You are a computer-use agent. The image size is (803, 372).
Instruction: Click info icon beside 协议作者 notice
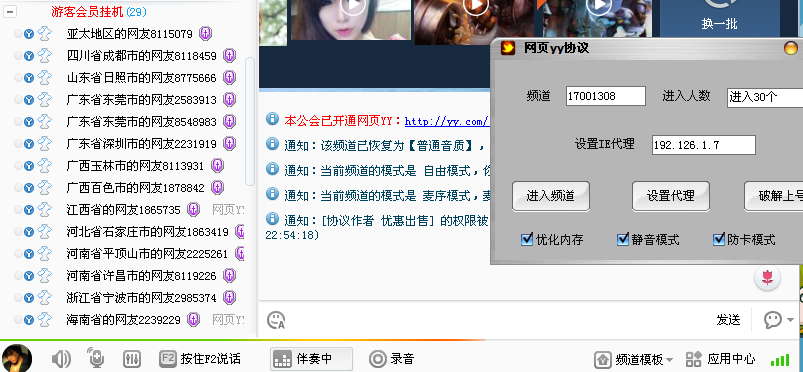pyautogui.click(x=272, y=219)
